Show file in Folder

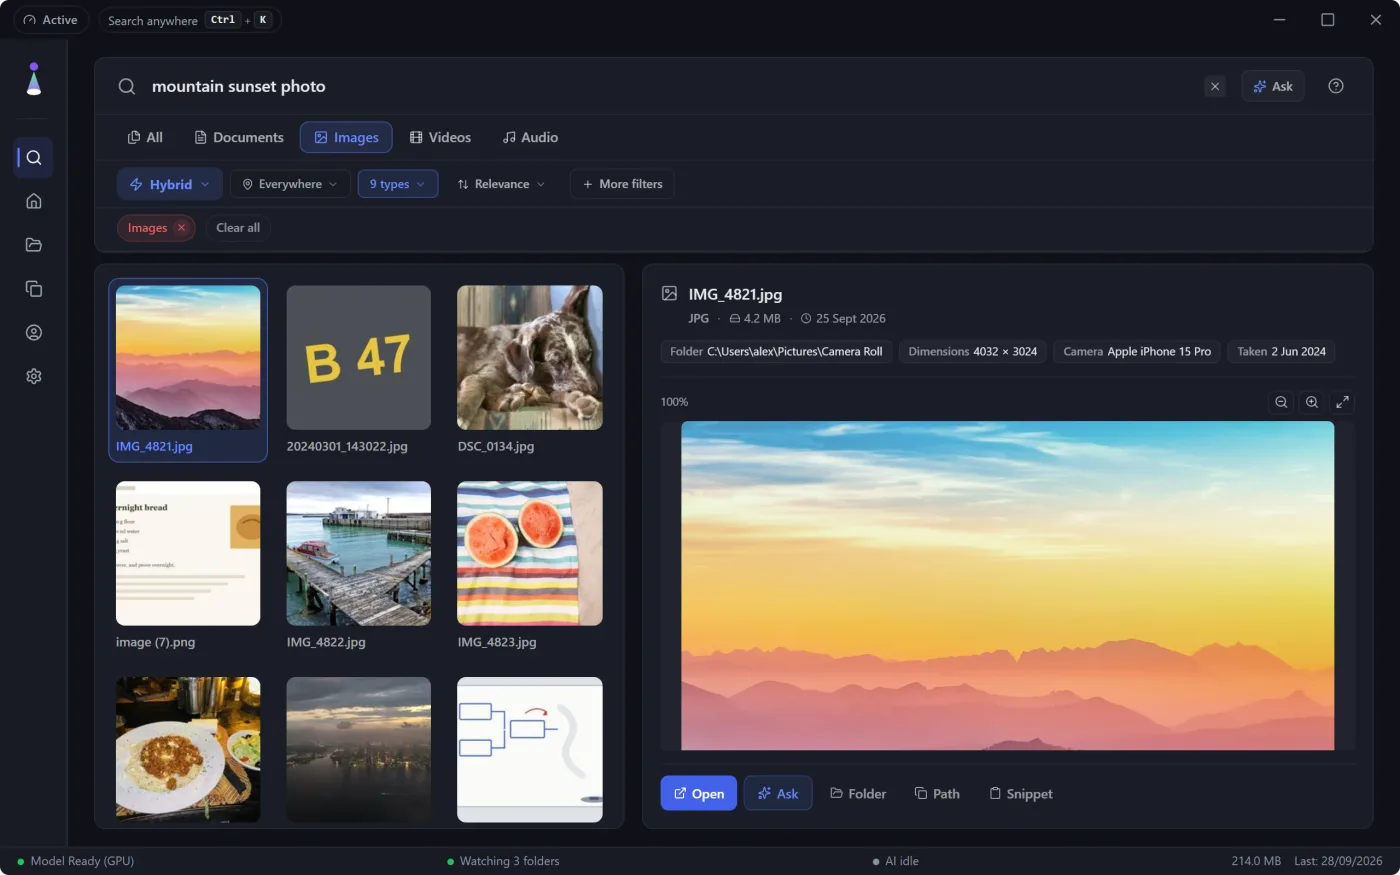[x=858, y=793]
